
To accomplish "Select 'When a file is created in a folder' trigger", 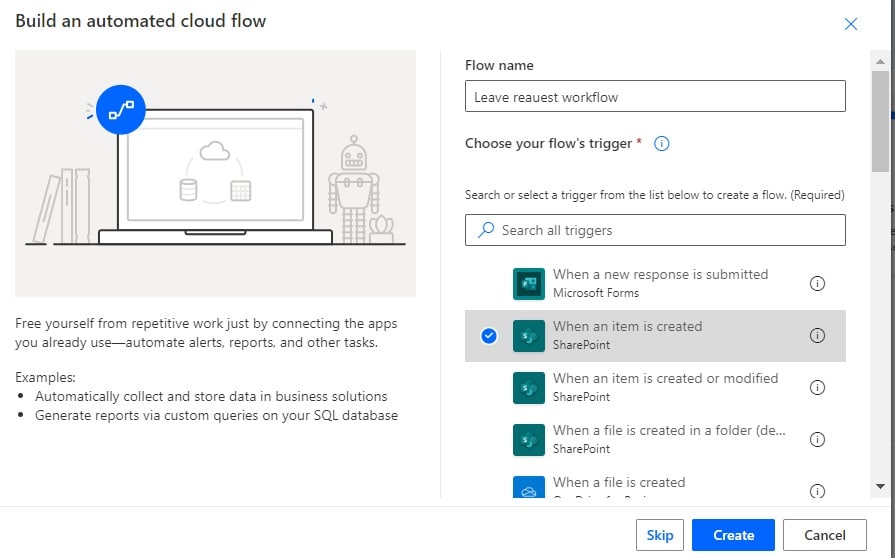I will [x=655, y=439].
